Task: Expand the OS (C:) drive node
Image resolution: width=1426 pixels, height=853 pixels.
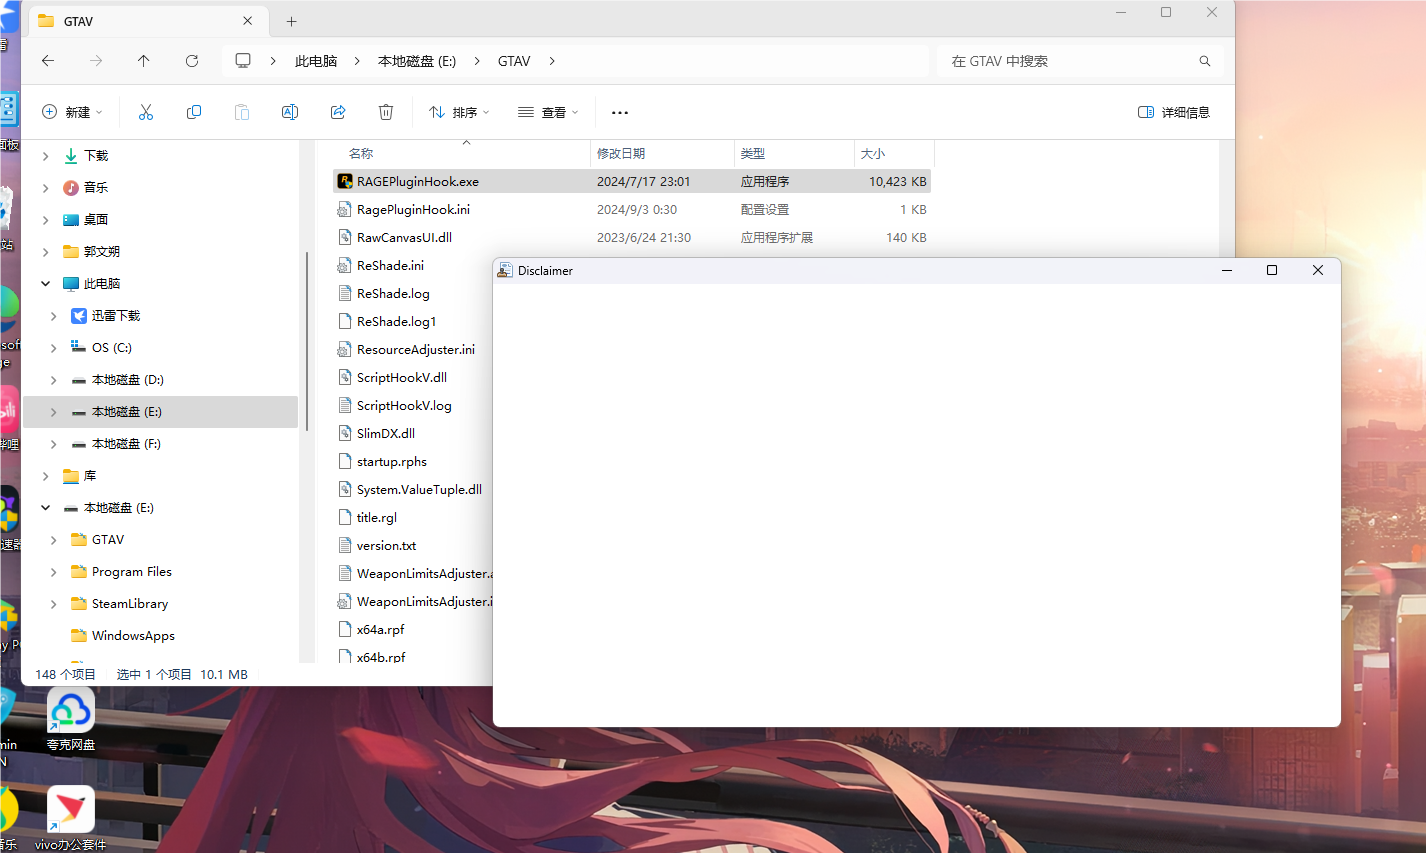Action: (x=54, y=348)
